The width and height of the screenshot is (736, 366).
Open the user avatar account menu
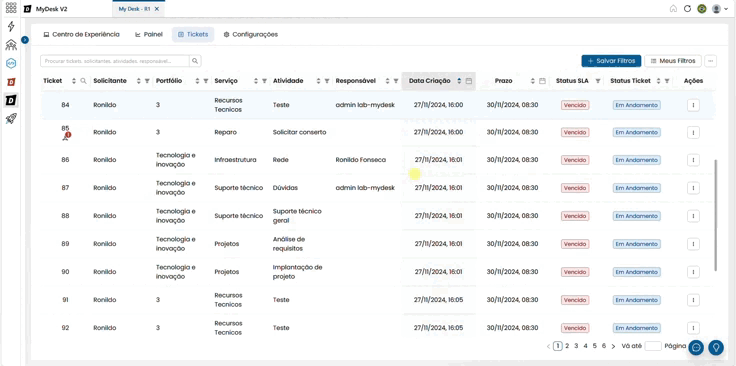click(x=720, y=8)
